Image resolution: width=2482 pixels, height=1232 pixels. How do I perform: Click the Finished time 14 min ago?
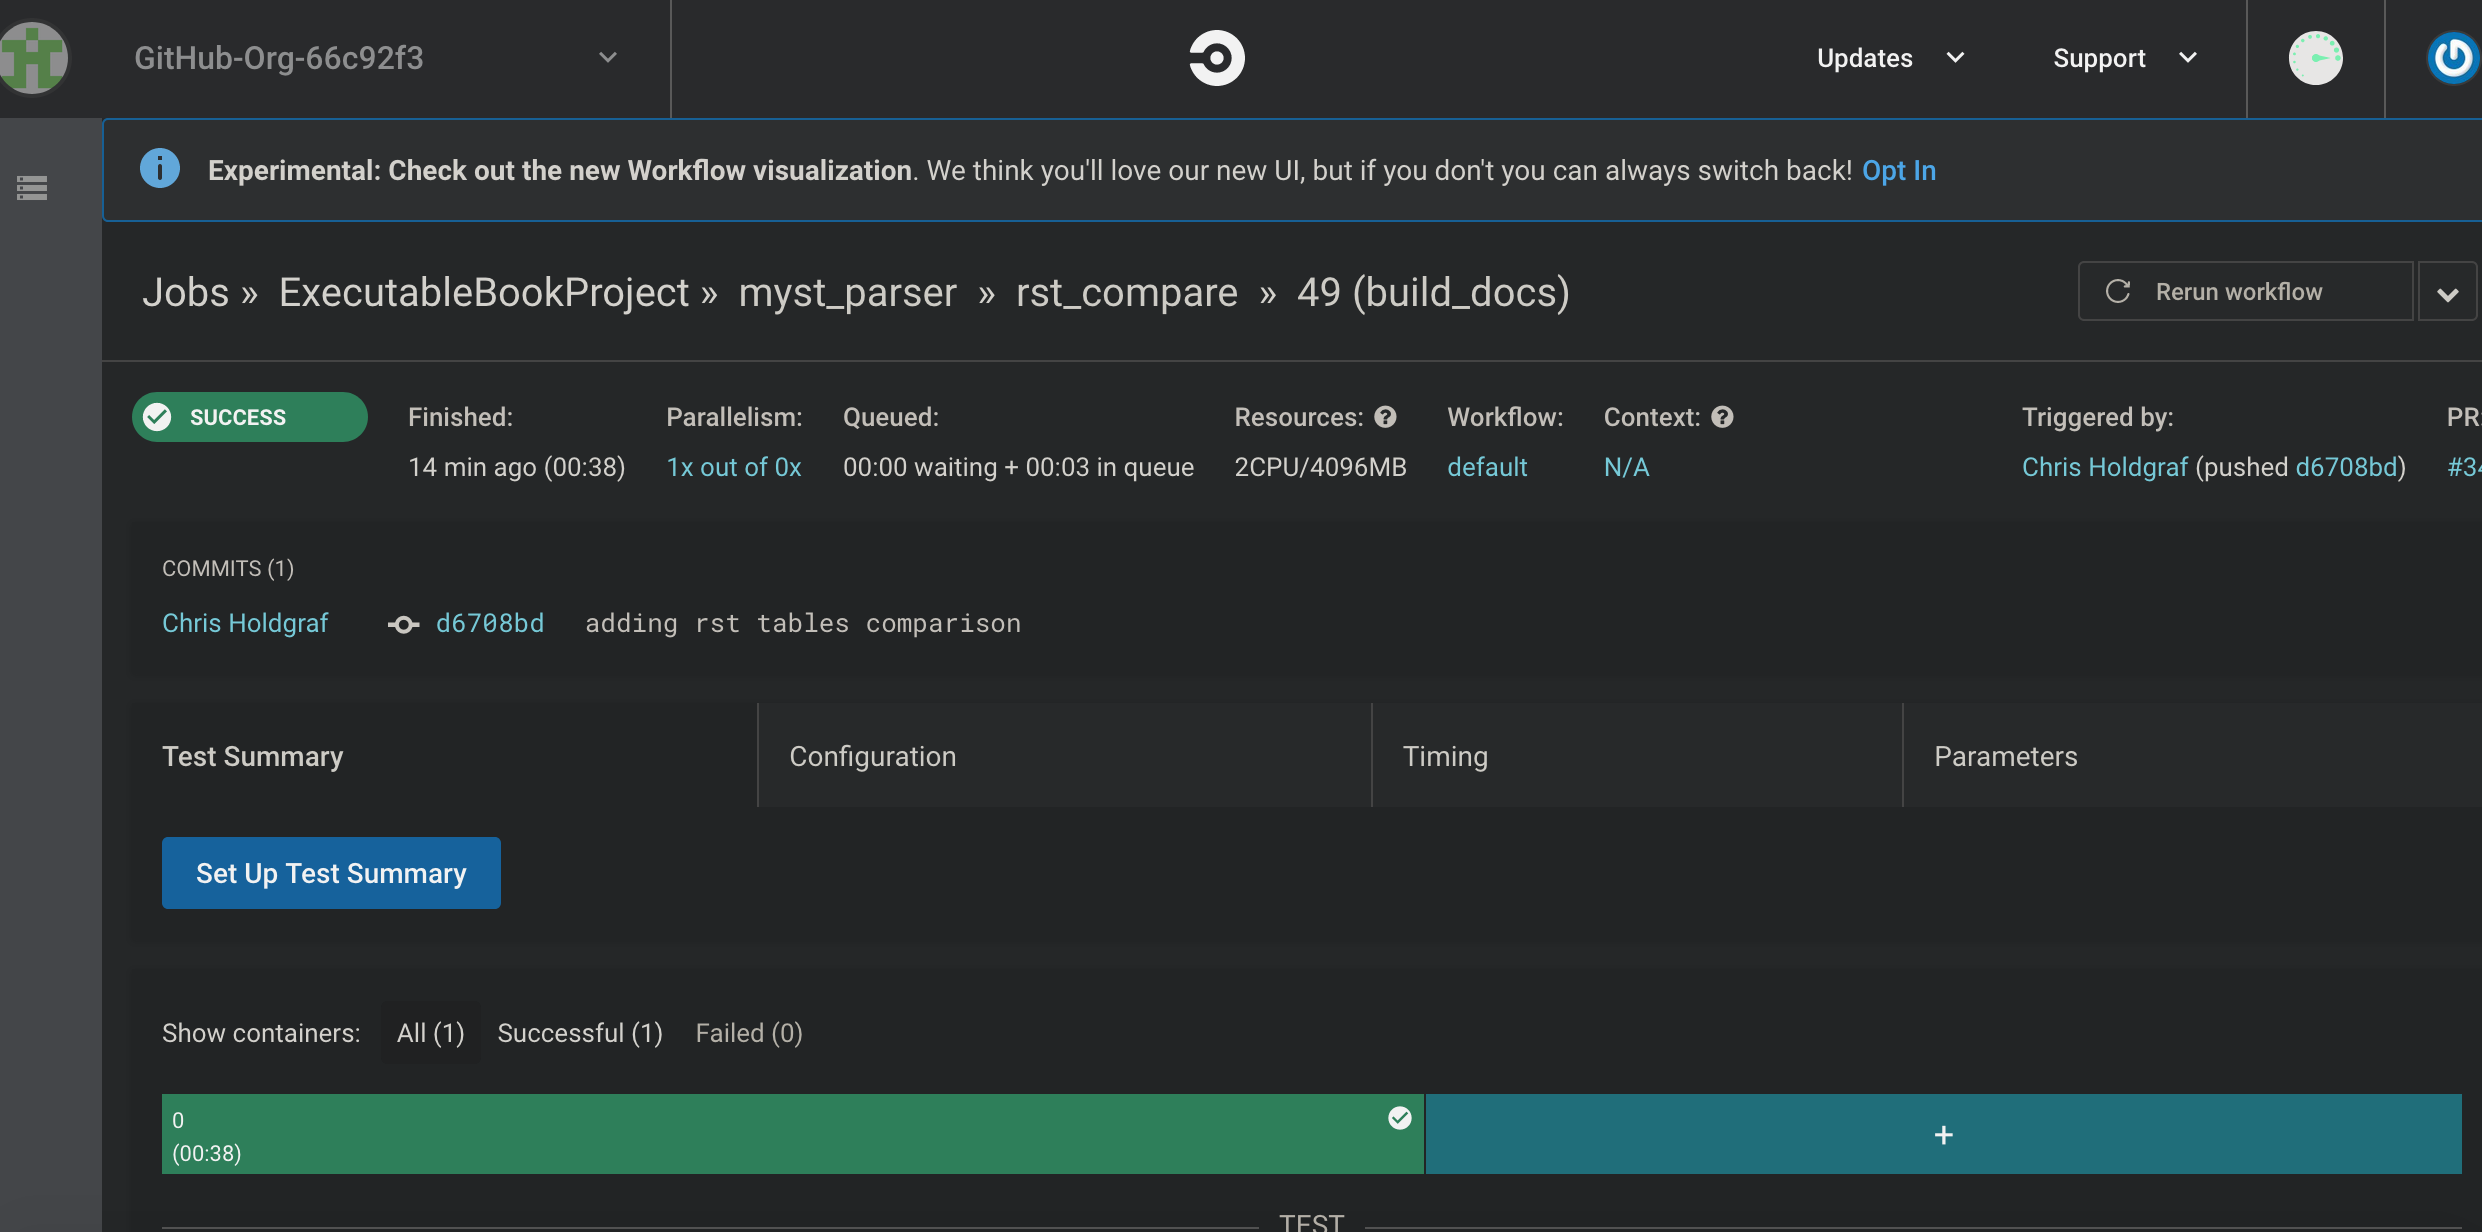click(x=516, y=467)
